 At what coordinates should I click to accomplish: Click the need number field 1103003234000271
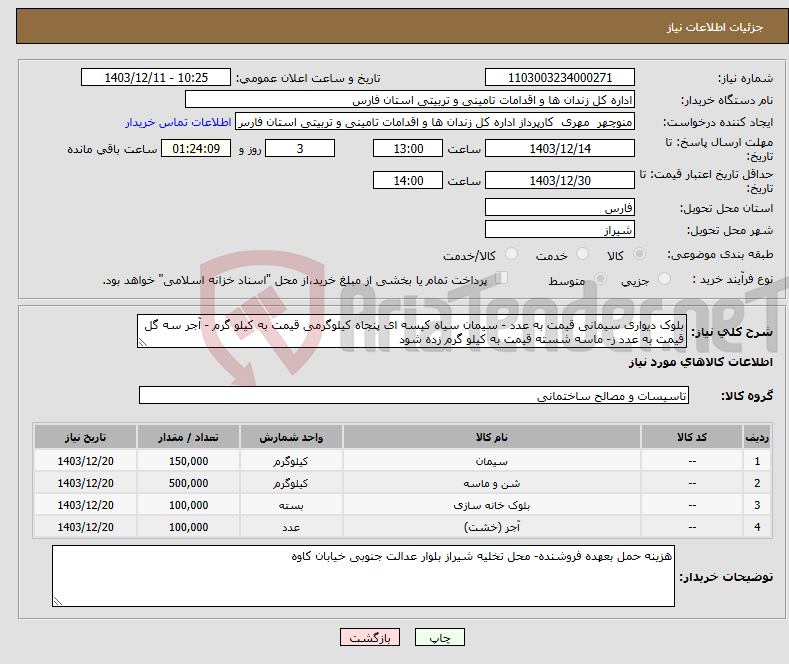point(560,77)
